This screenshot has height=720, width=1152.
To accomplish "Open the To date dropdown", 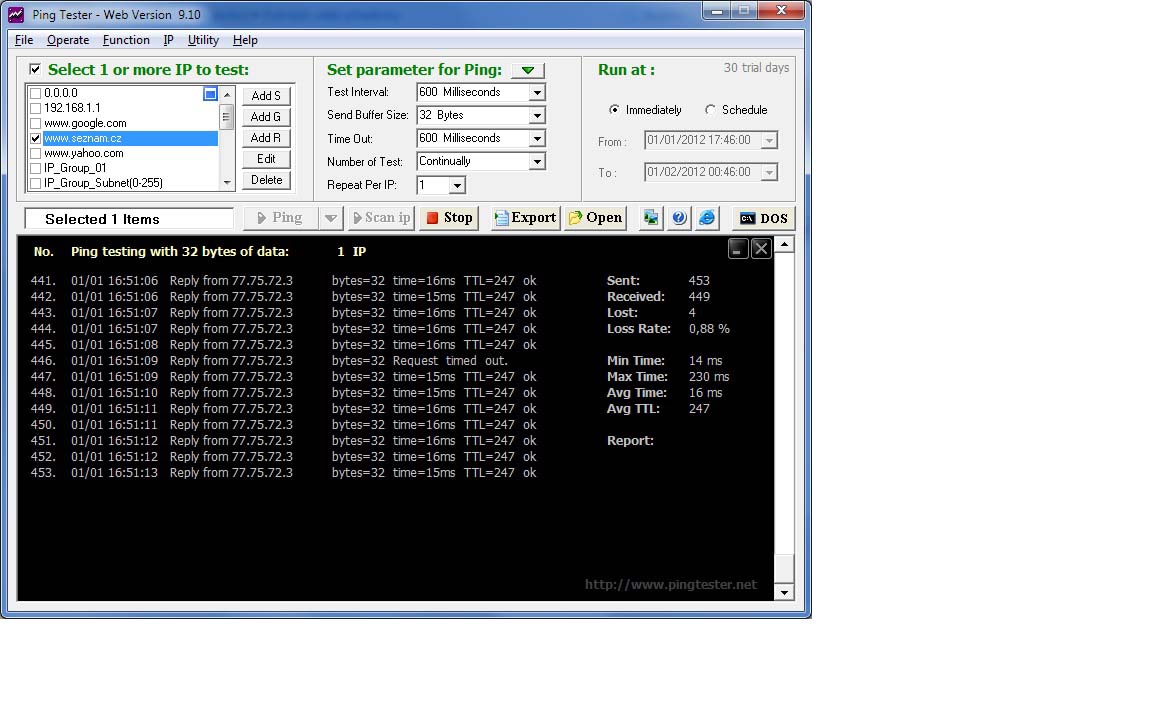I will click(x=768, y=173).
